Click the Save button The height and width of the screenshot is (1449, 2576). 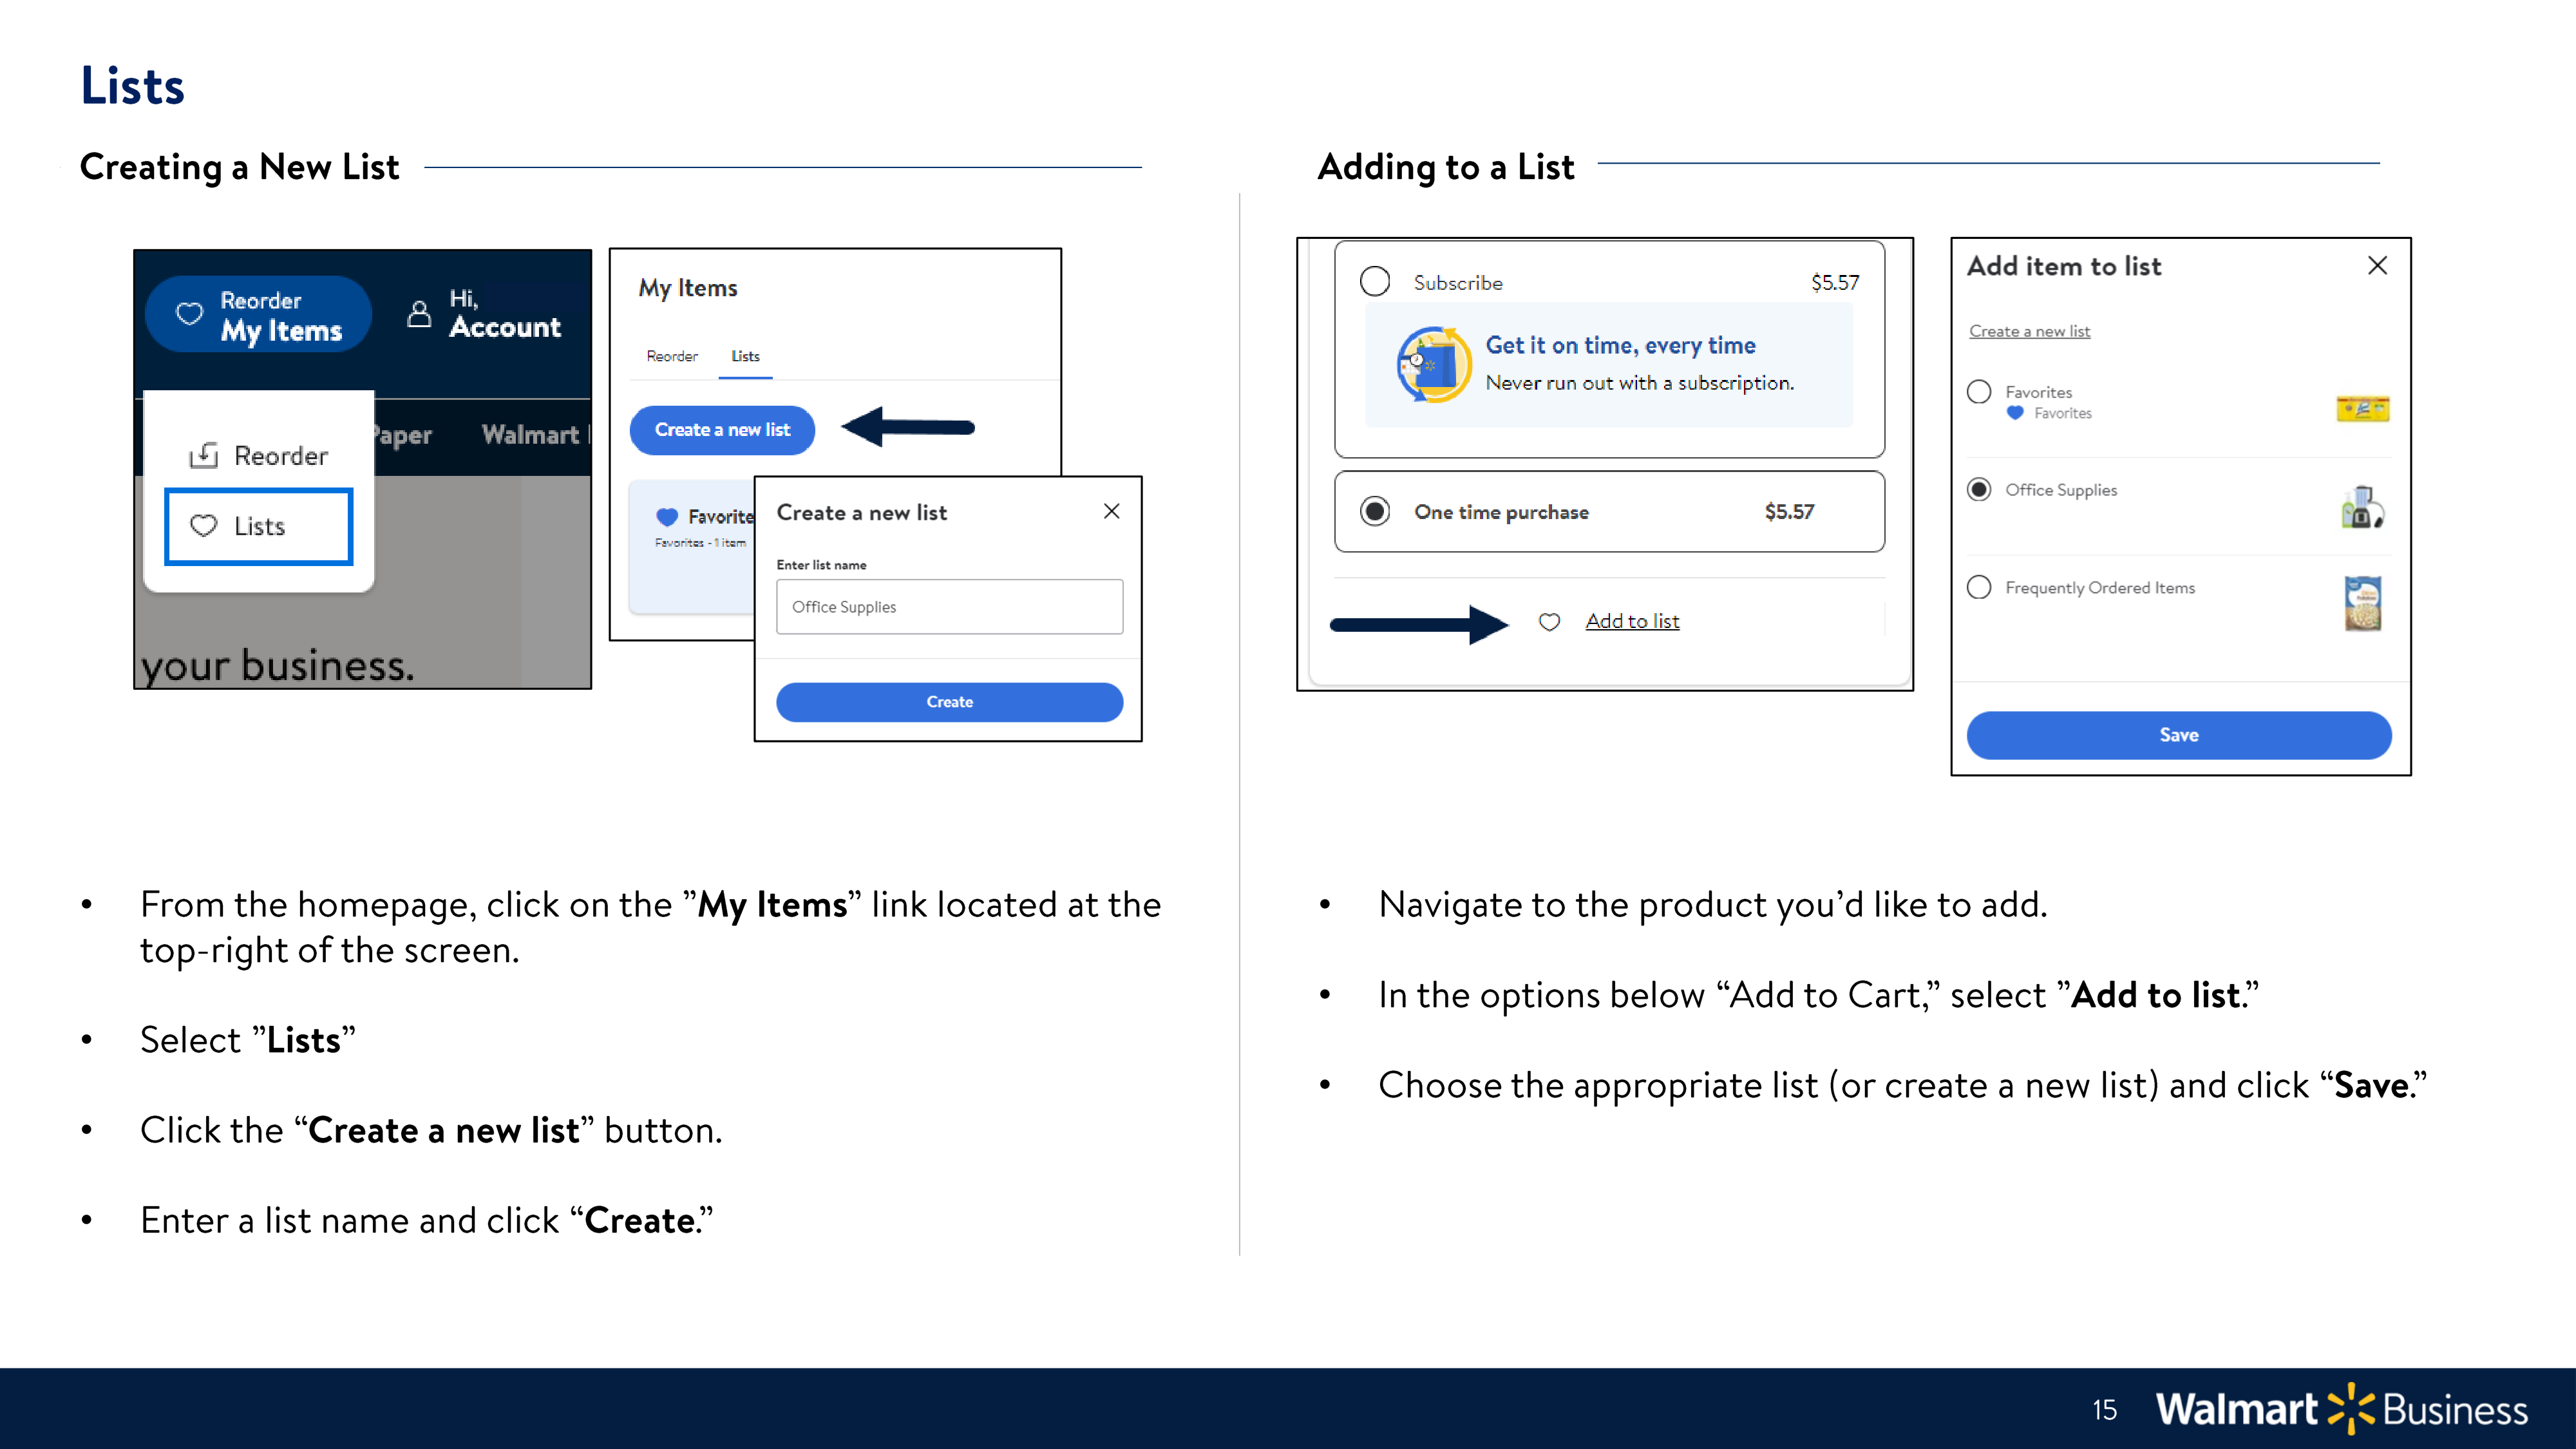click(2179, 735)
